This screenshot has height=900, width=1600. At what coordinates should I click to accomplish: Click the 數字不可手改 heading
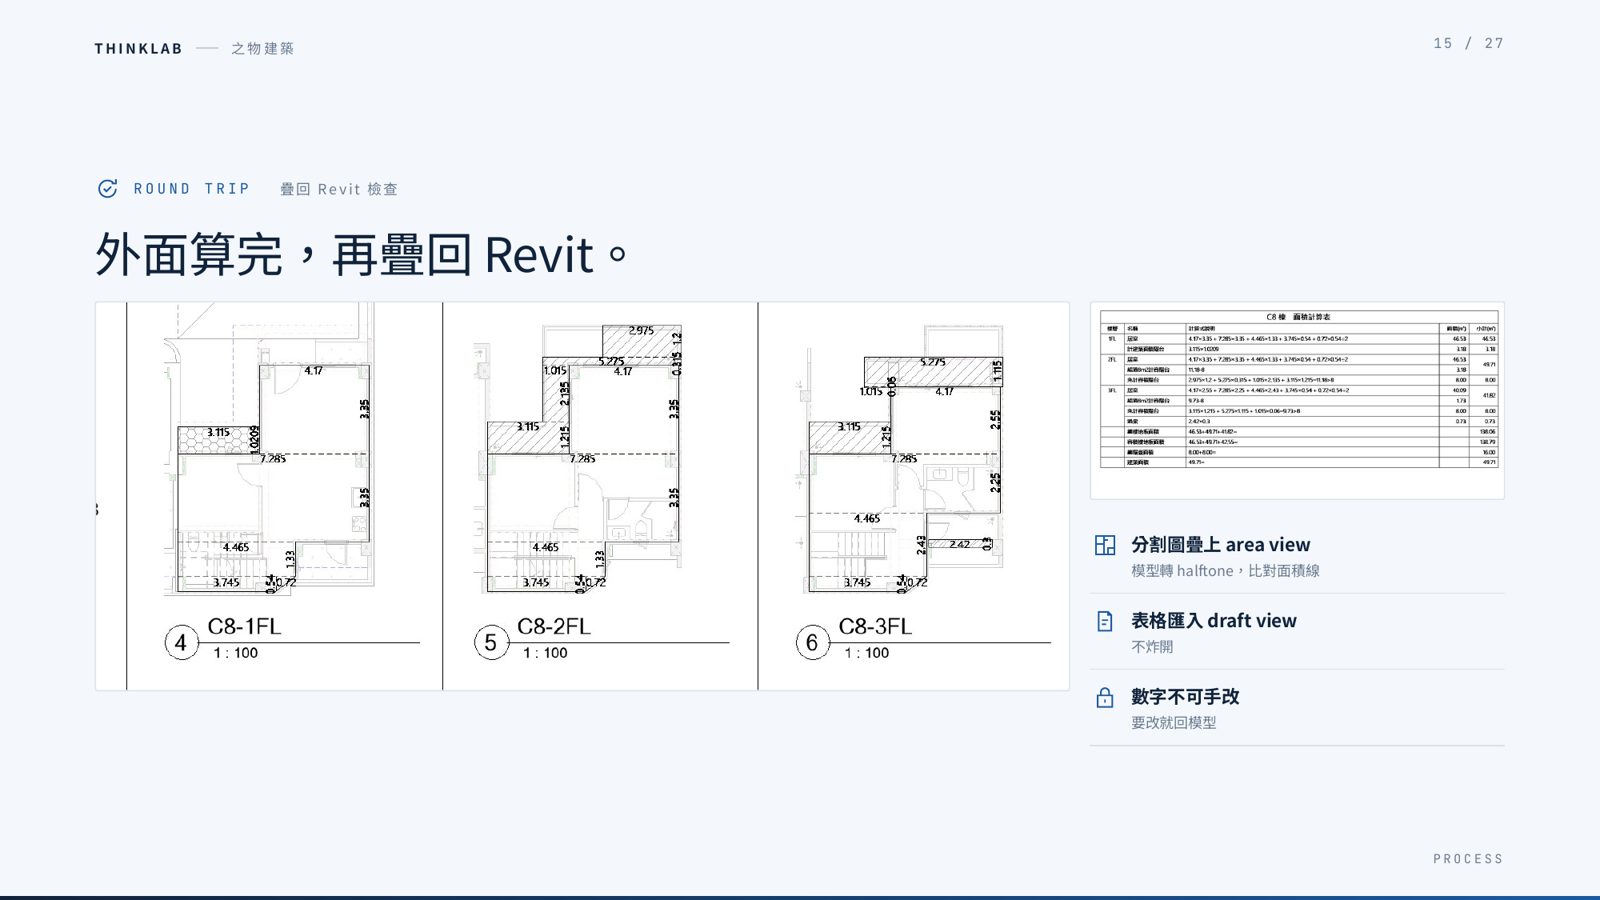tap(1185, 697)
